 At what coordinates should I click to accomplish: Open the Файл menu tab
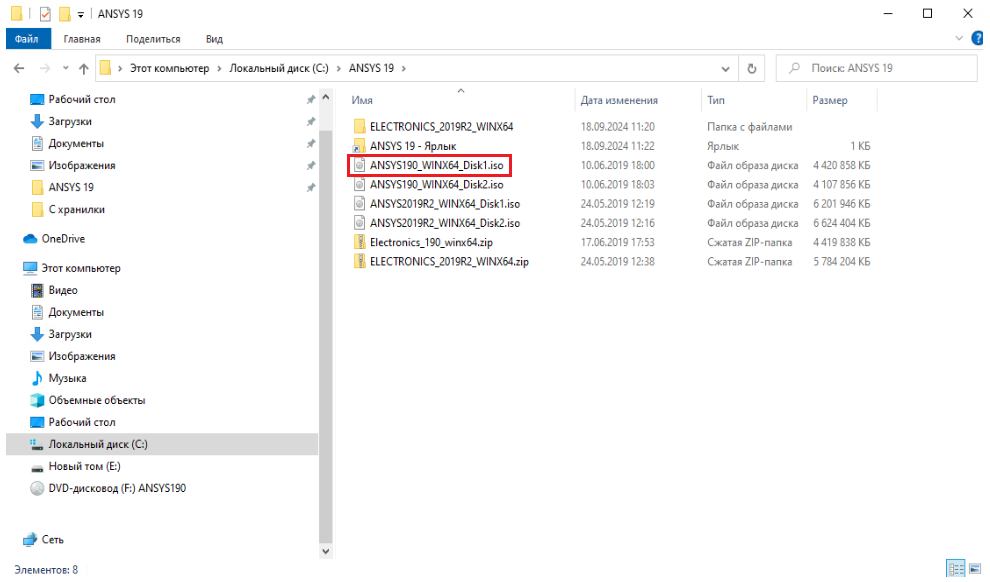[27, 39]
